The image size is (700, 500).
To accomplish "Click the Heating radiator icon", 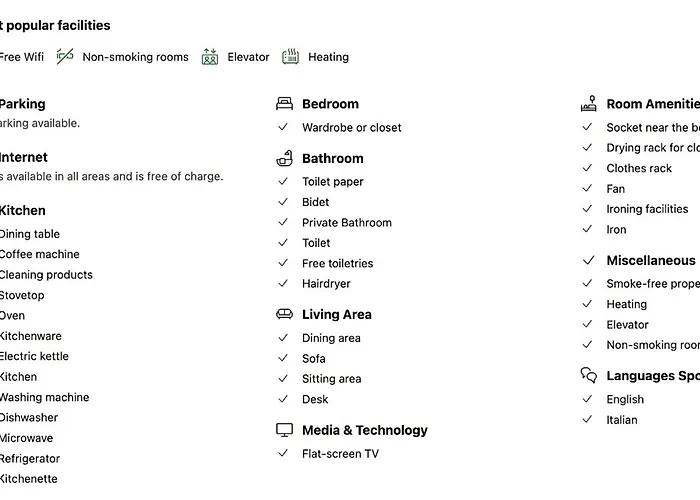I will [x=290, y=57].
